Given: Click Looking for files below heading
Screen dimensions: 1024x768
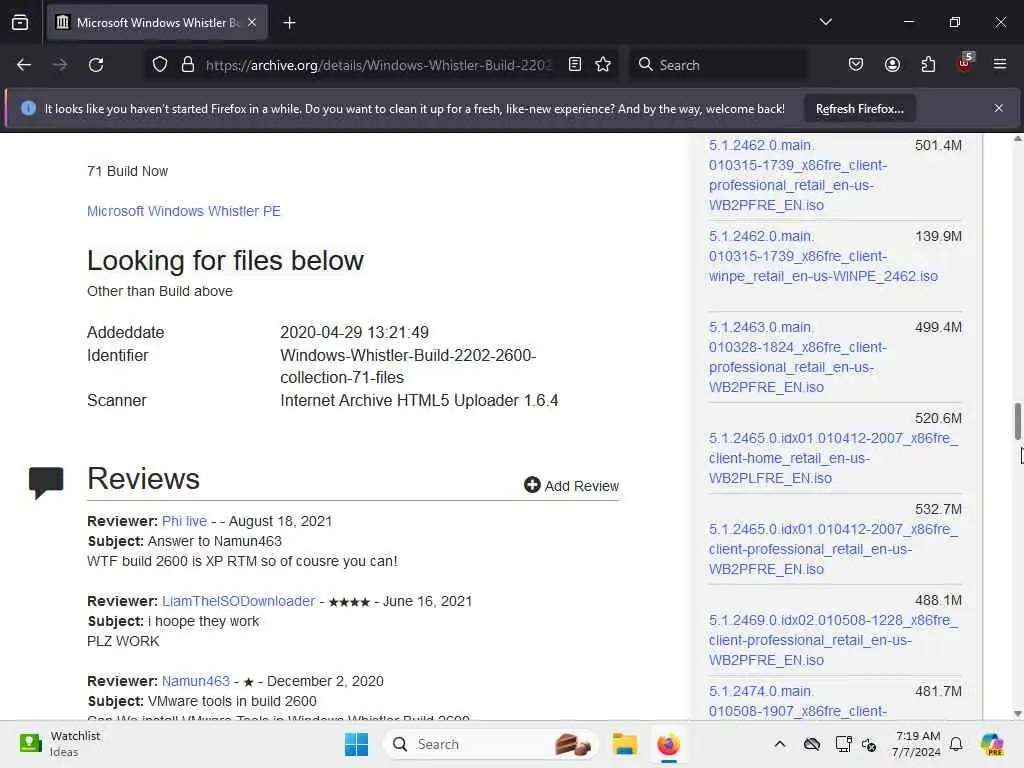Looking at the screenshot, I should 225,261.
